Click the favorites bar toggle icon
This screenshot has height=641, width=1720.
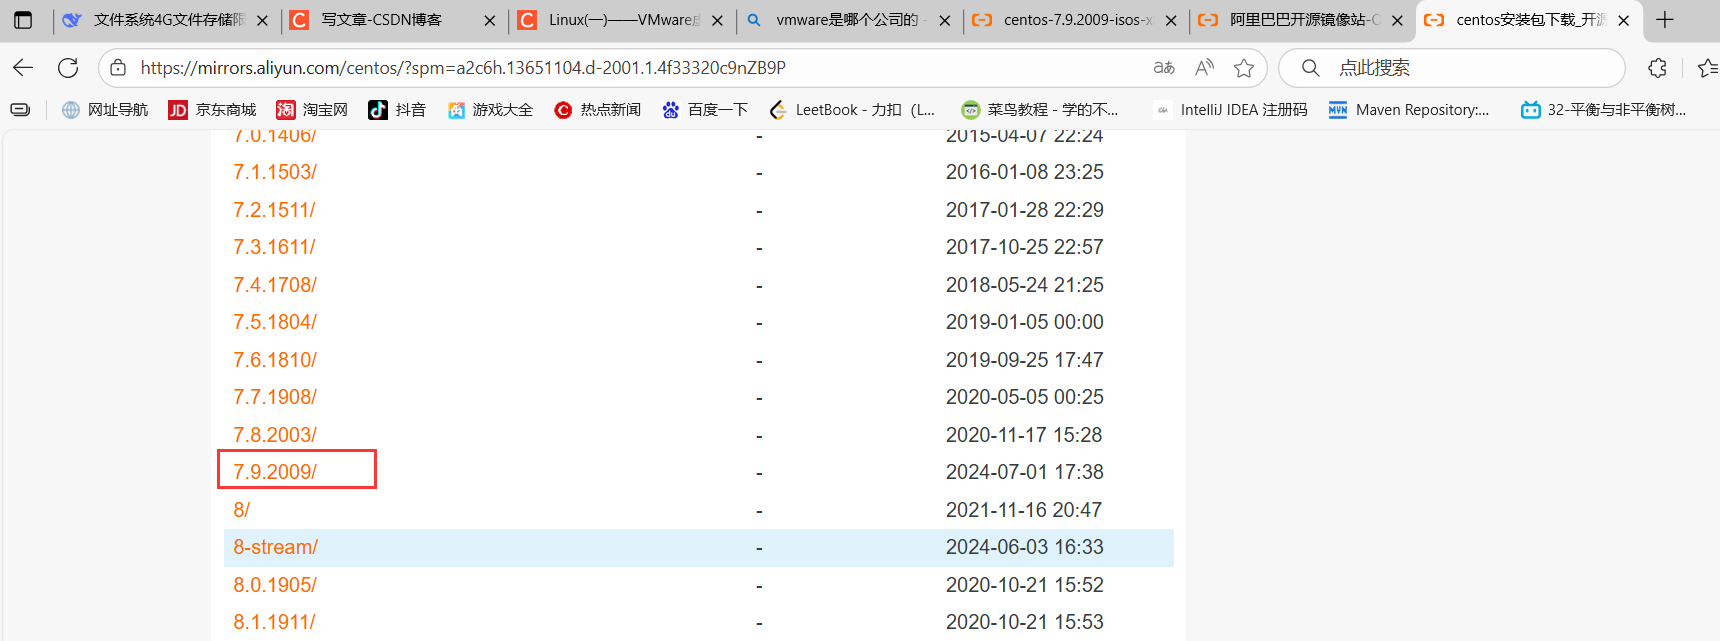(x=20, y=110)
